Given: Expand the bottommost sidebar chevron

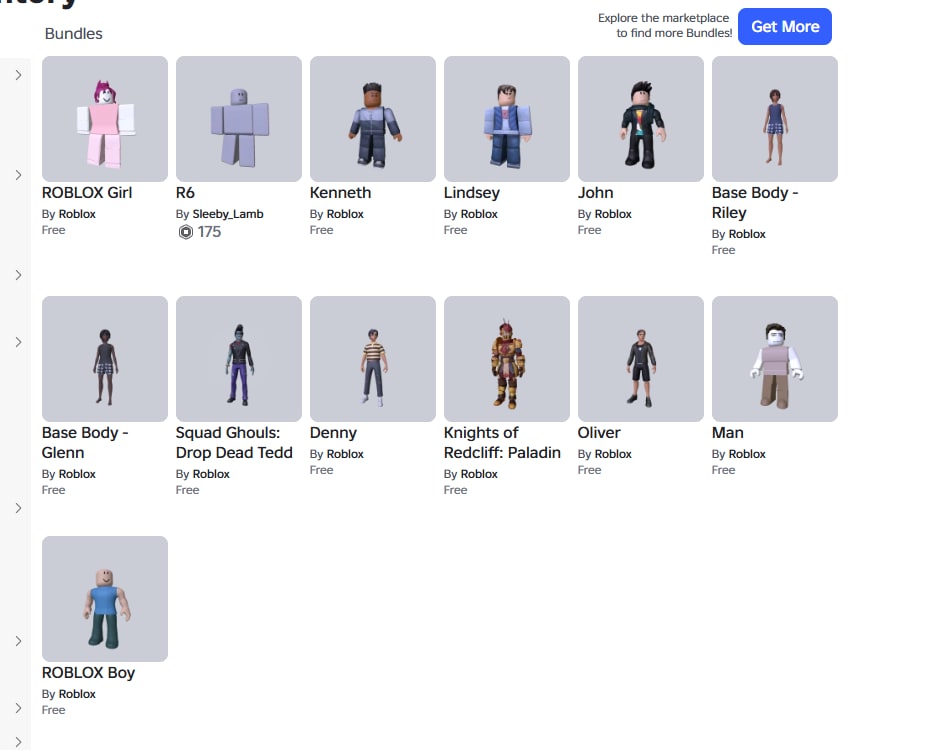Looking at the screenshot, I should (x=18, y=742).
